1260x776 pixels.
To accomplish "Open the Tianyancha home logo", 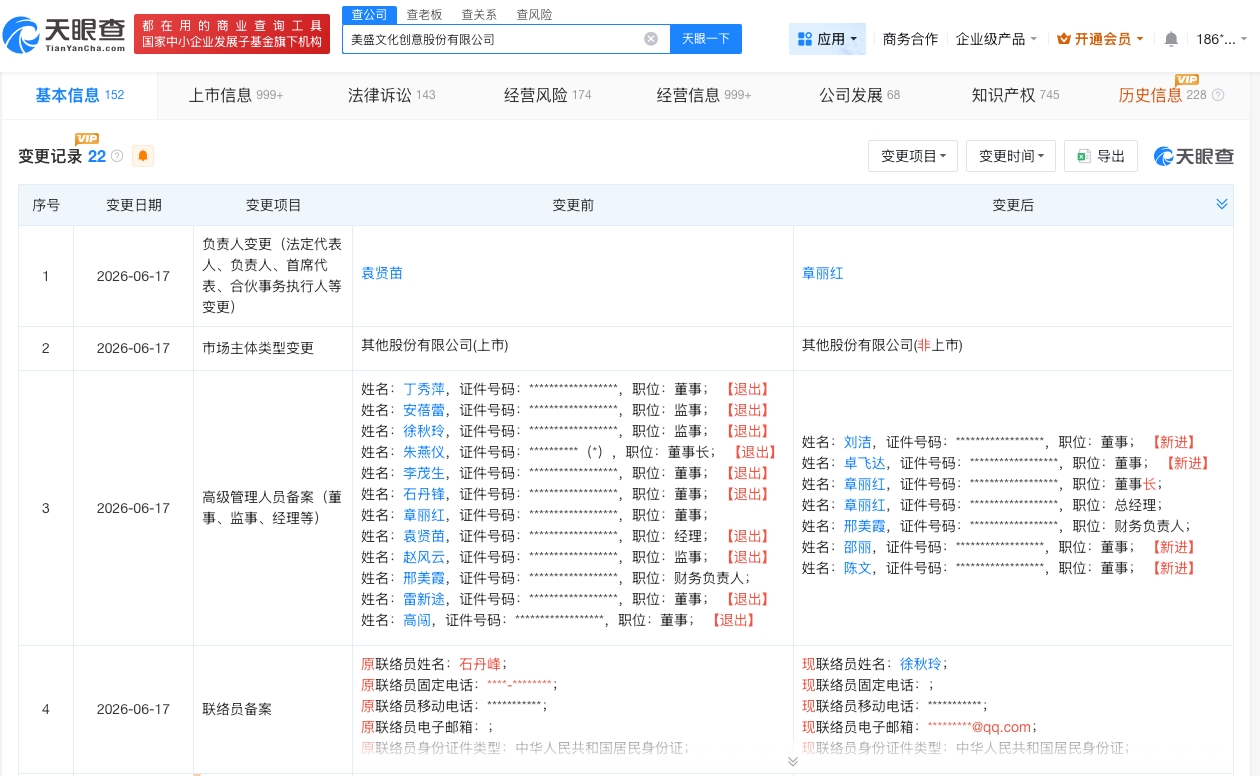I will [65, 35].
